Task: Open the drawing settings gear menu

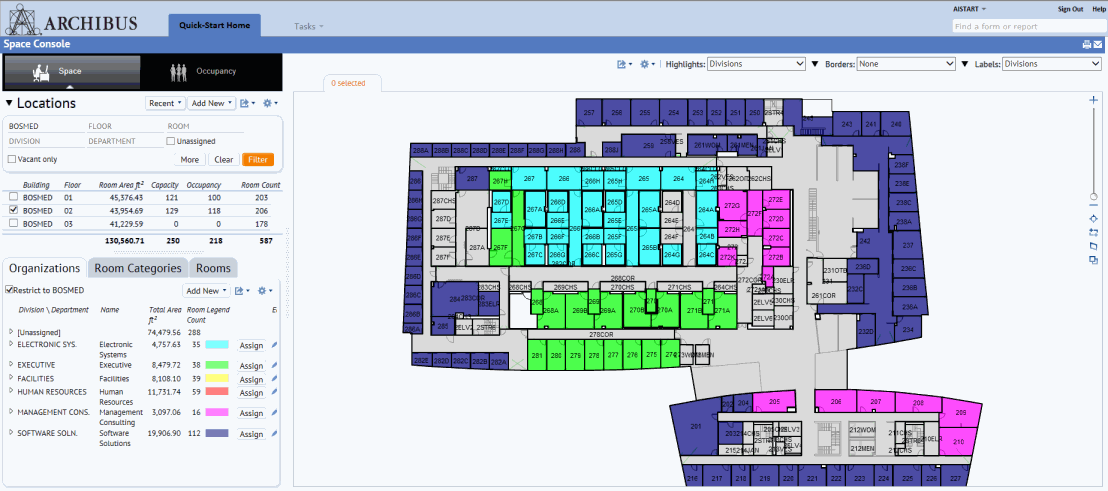Action: tap(647, 64)
